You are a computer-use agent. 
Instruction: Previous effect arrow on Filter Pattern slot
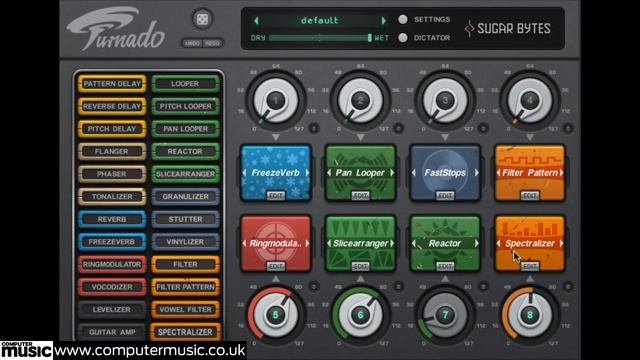tap(498, 173)
